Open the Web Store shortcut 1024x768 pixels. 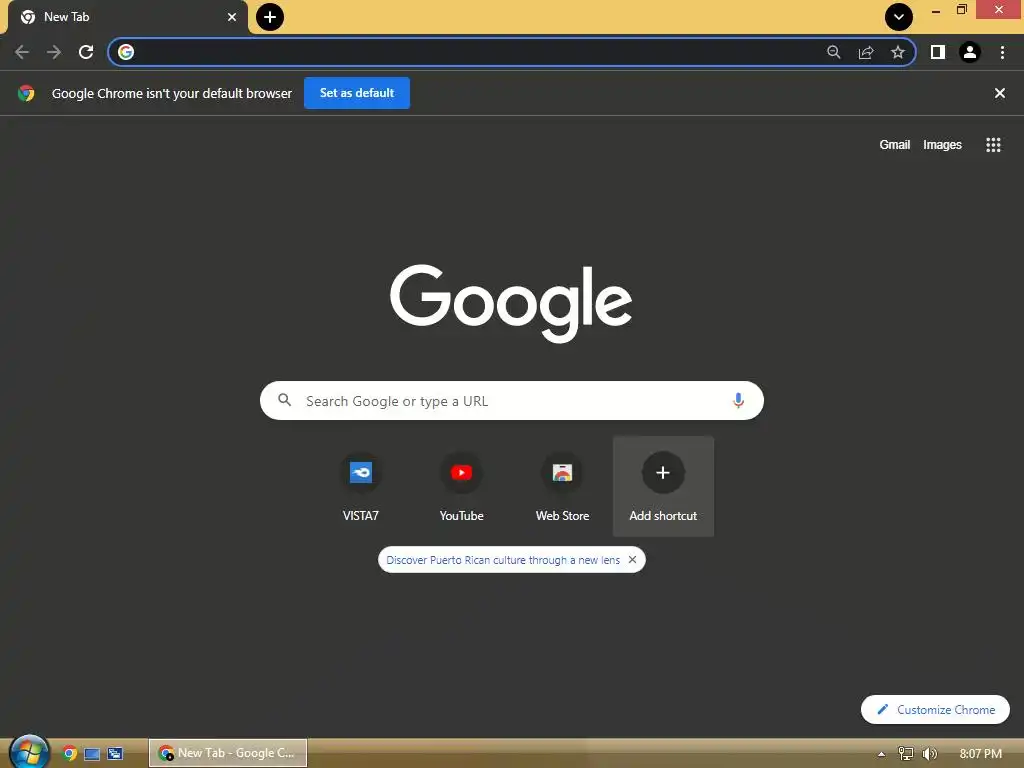click(562, 487)
